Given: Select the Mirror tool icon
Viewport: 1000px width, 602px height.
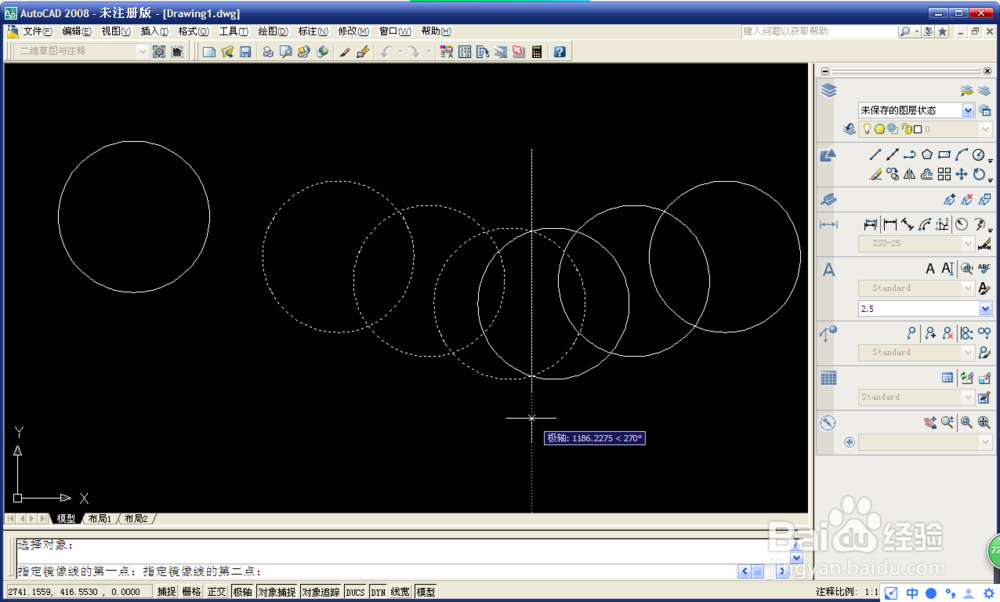Looking at the screenshot, I should coord(909,173).
